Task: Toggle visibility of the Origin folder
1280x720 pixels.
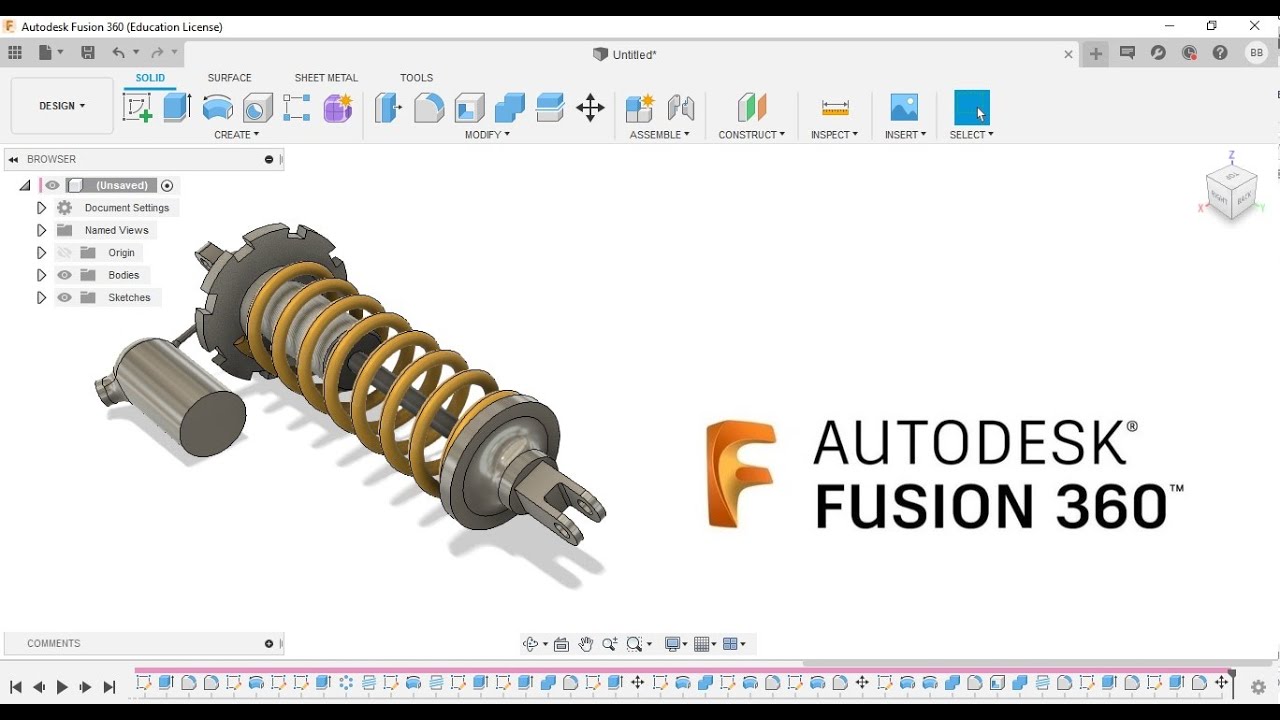Action: pos(65,253)
